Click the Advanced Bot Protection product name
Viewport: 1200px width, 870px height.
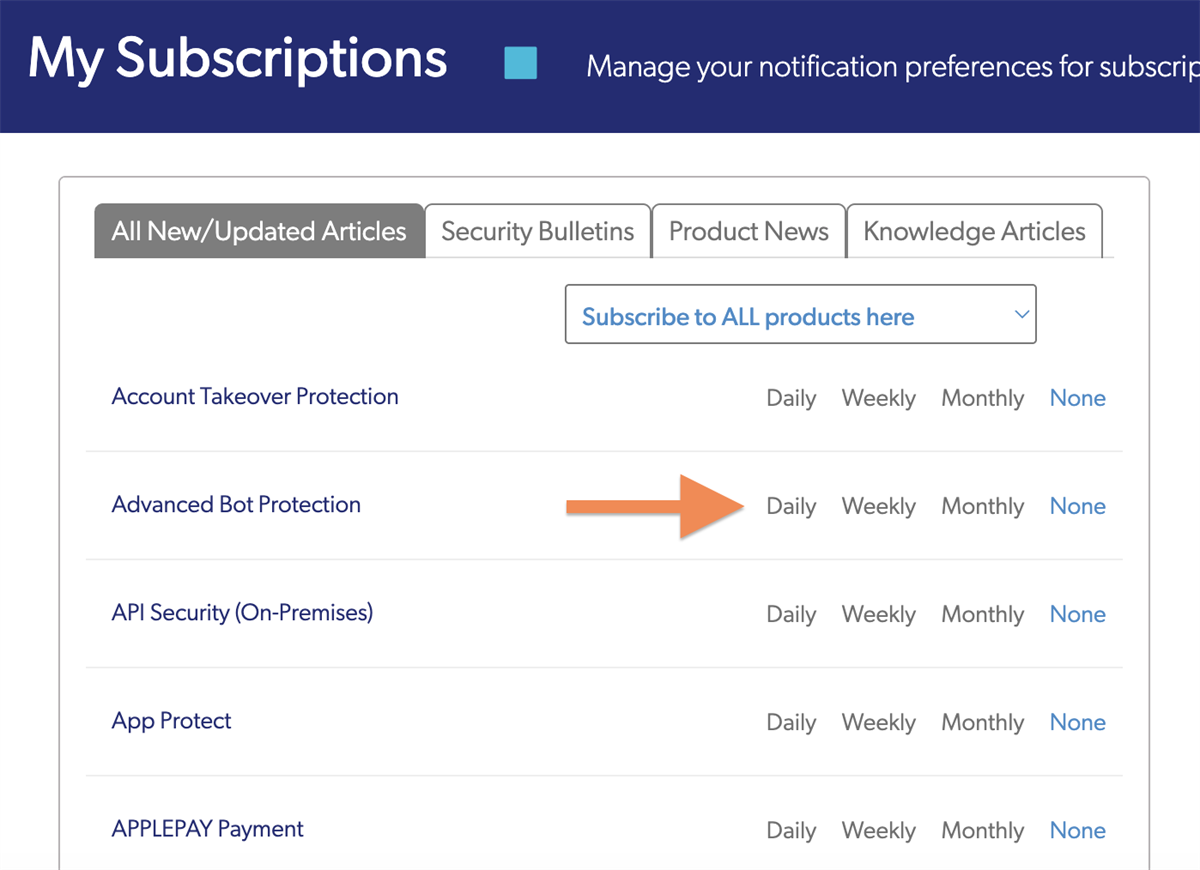click(236, 504)
